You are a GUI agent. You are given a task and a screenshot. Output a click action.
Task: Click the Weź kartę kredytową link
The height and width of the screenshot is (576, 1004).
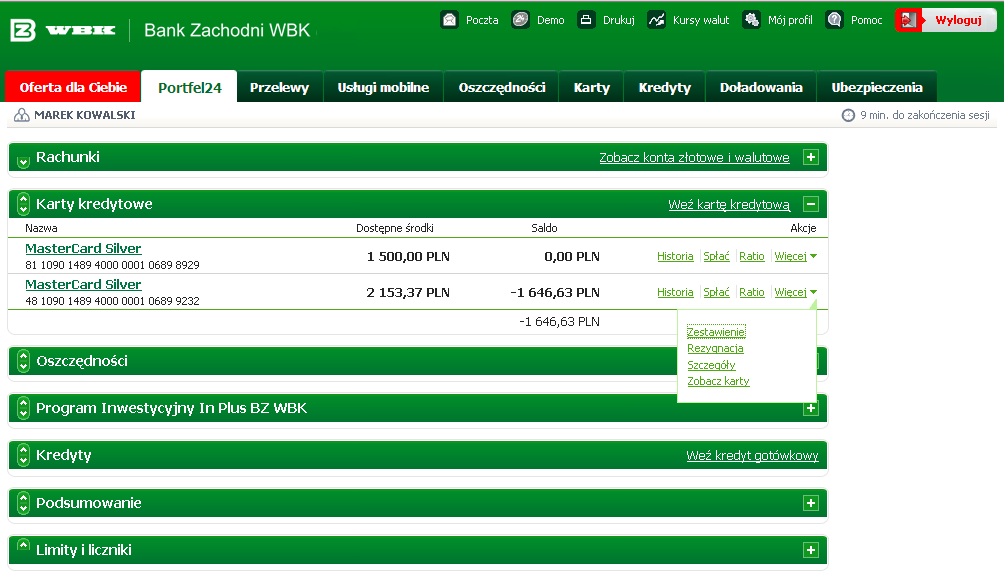coord(729,204)
